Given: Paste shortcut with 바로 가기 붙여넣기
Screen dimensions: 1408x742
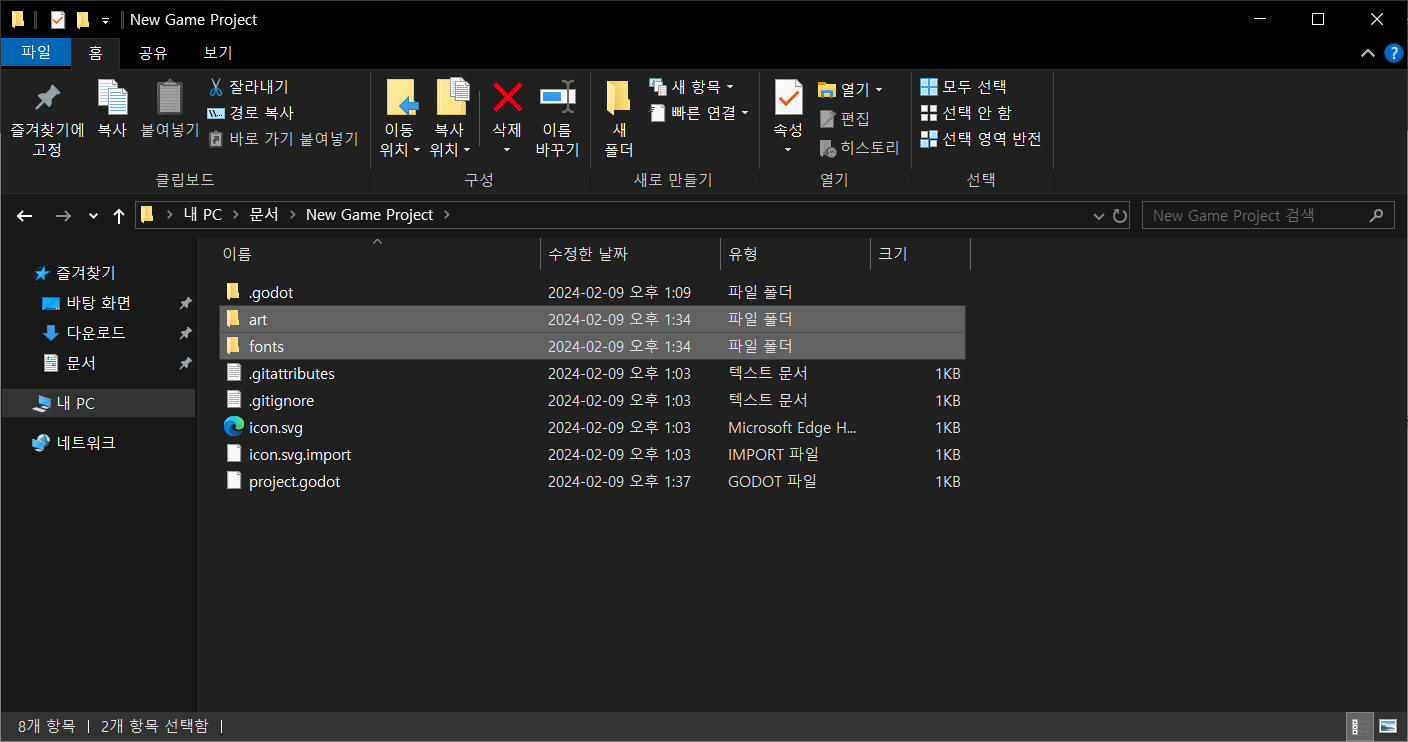Looking at the screenshot, I should [283, 139].
